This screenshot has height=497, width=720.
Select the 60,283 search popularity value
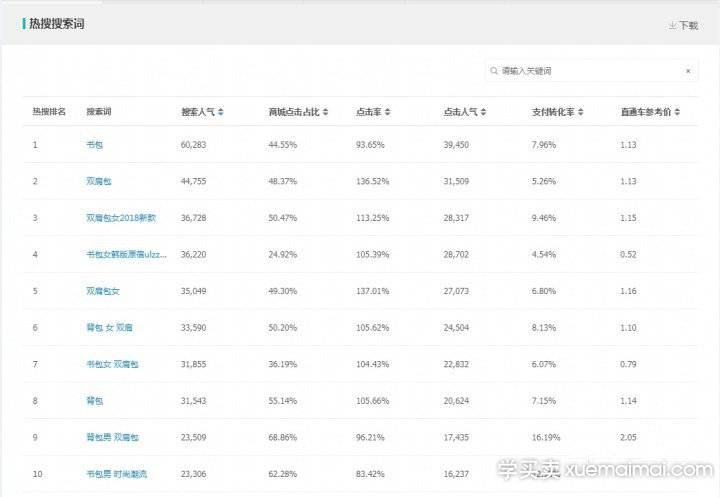193,145
